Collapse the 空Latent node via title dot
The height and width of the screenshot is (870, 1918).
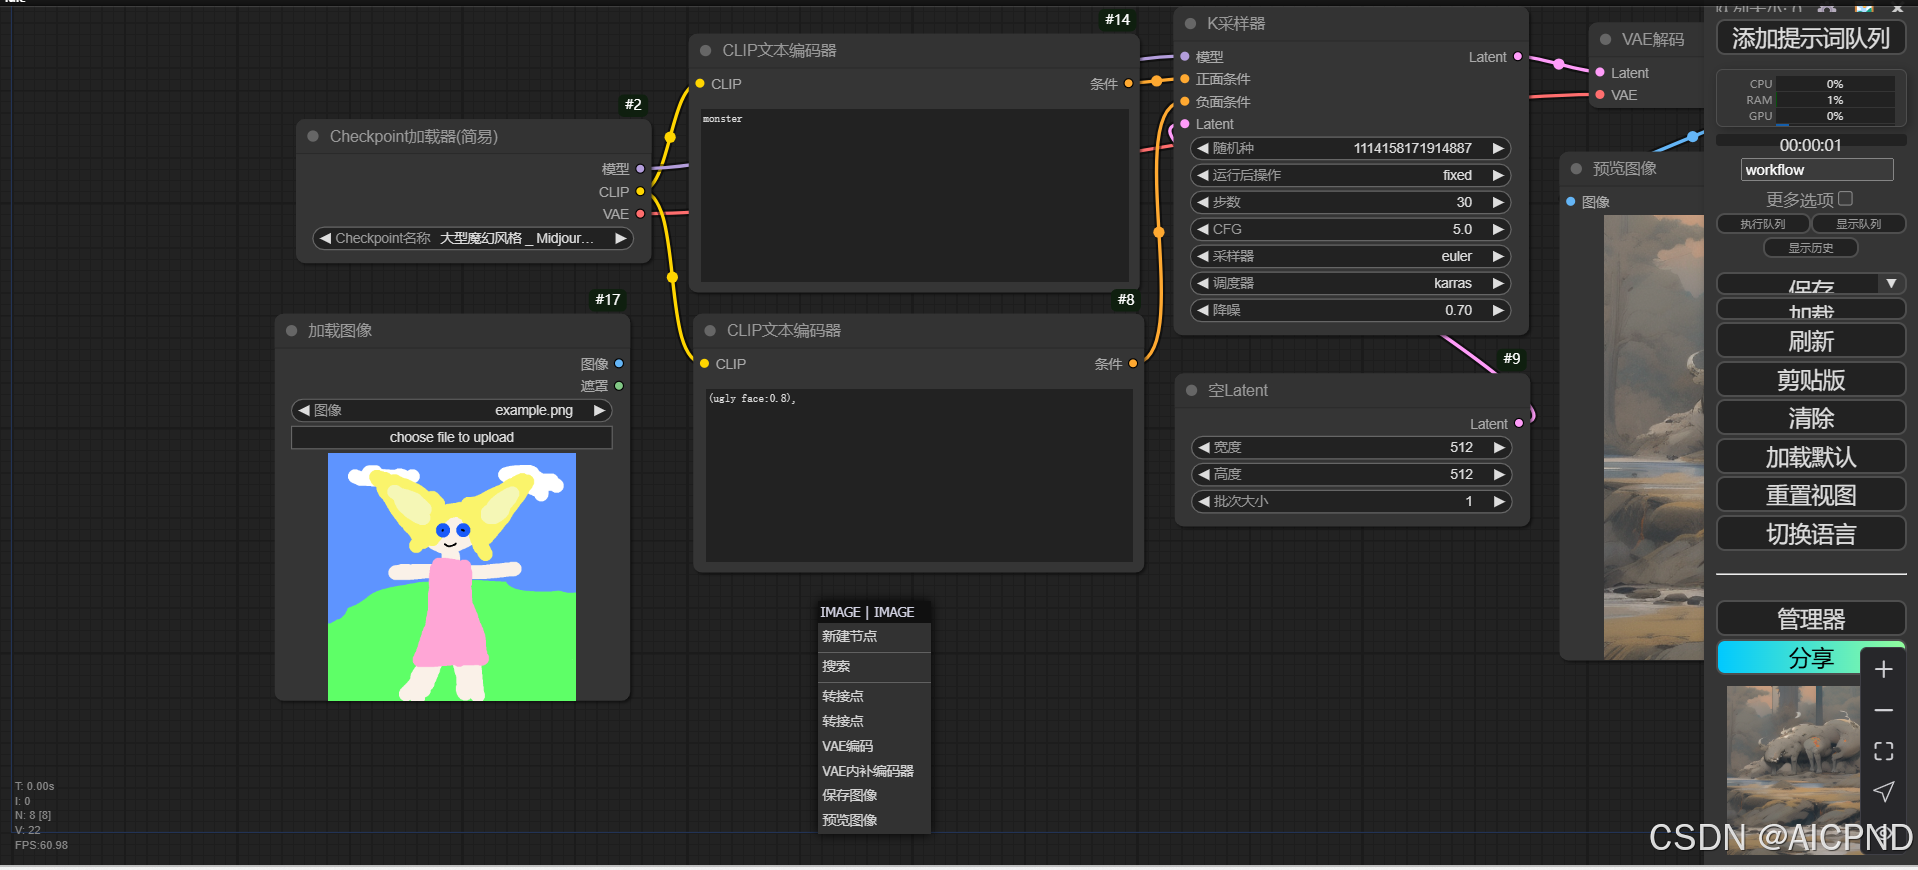1191,390
